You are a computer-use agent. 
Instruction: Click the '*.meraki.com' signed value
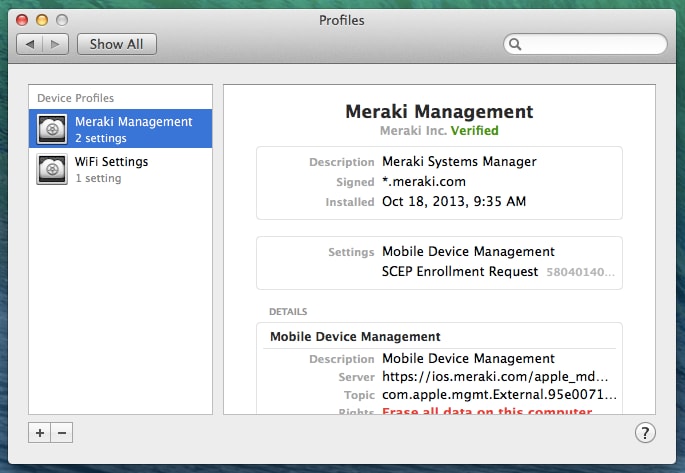click(x=424, y=182)
